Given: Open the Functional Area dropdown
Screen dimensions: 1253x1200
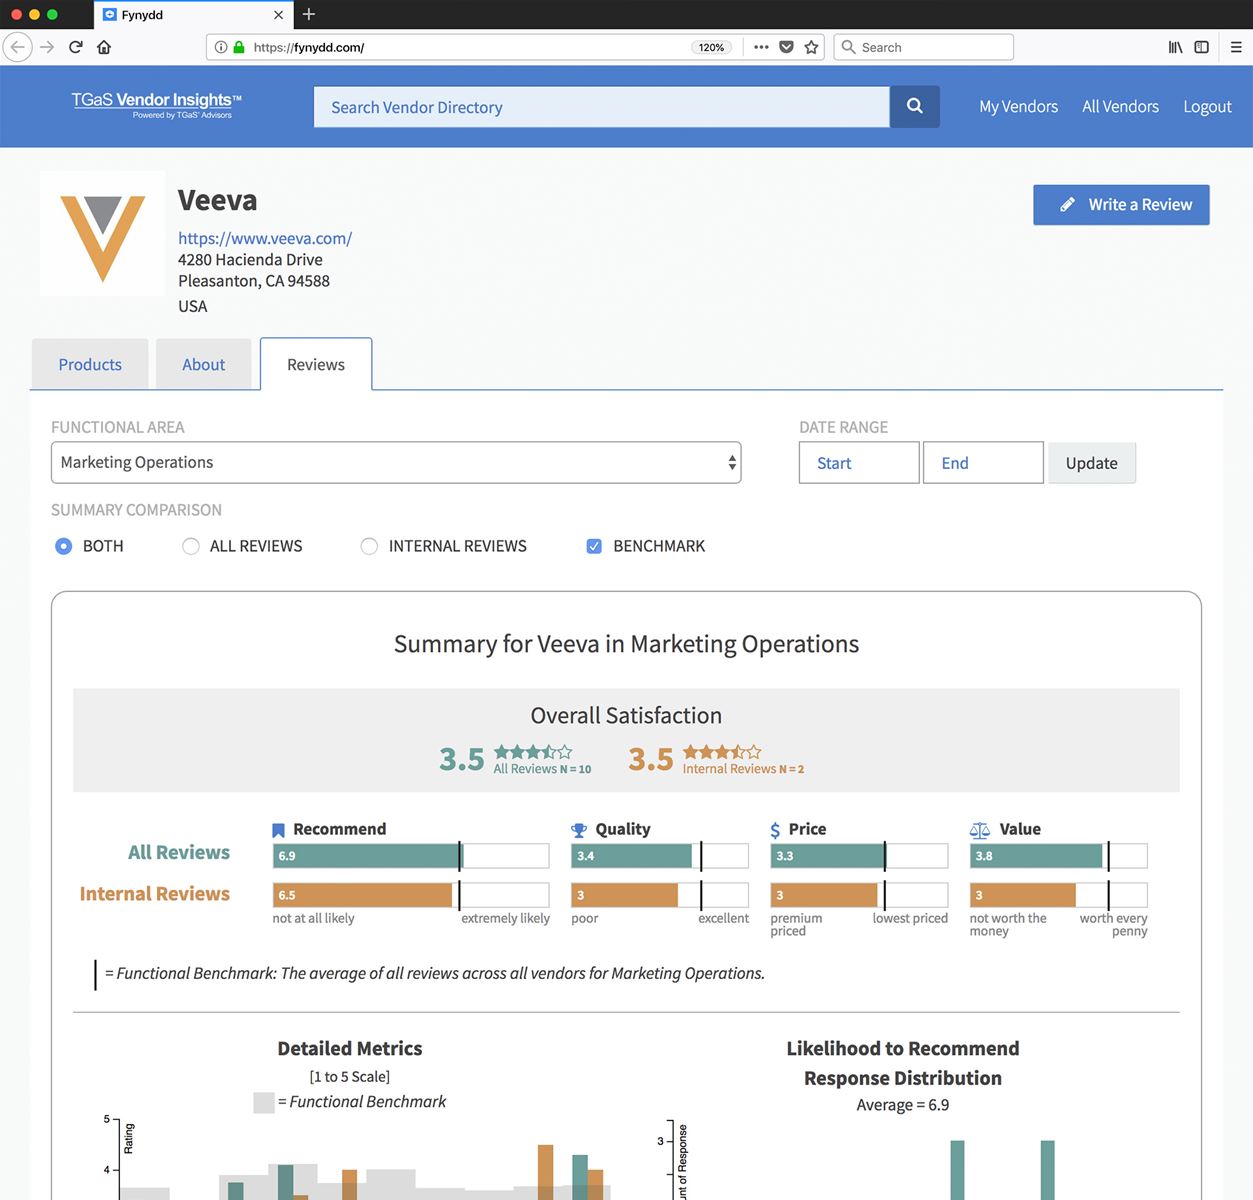Looking at the screenshot, I should pyautogui.click(x=396, y=462).
